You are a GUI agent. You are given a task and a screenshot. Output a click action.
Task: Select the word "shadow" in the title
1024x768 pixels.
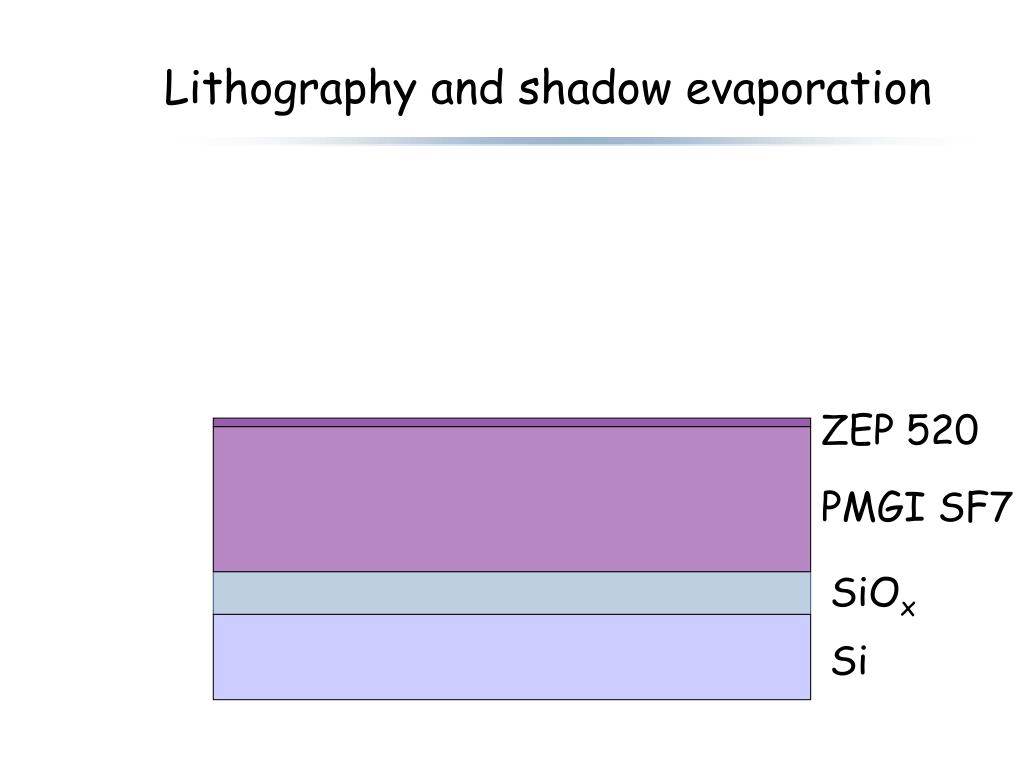pyautogui.click(x=594, y=88)
